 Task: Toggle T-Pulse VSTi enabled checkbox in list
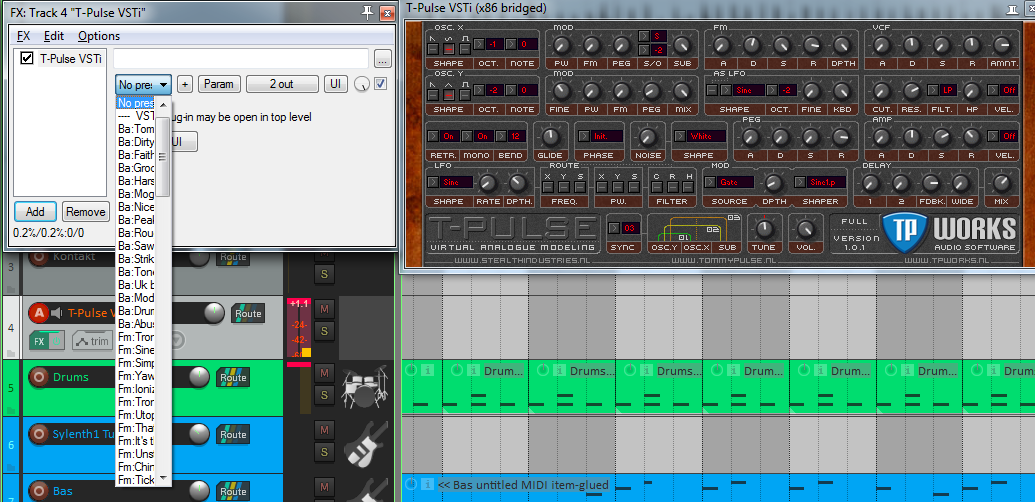tap(27, 58)
